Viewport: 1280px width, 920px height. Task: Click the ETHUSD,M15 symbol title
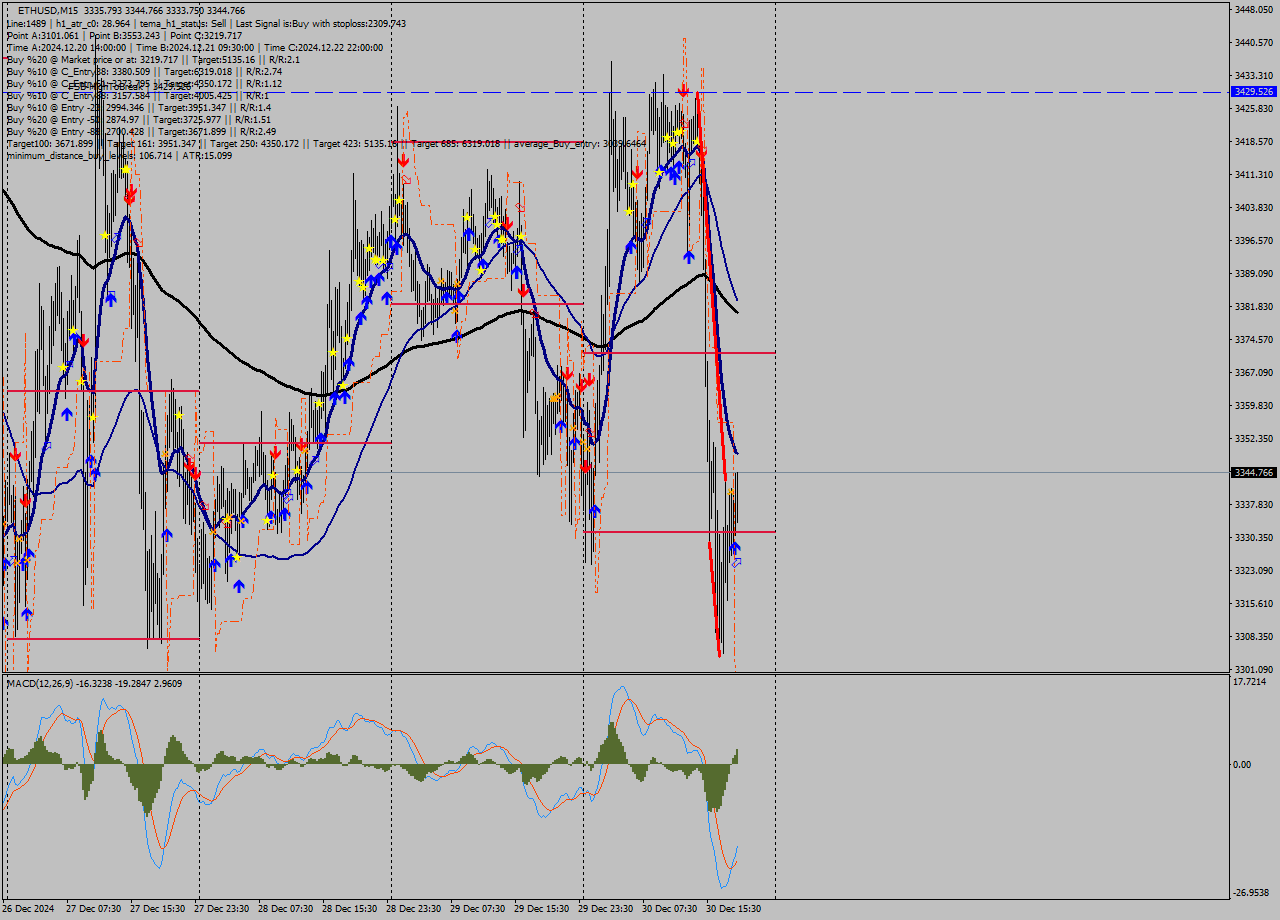pos(47,10)
